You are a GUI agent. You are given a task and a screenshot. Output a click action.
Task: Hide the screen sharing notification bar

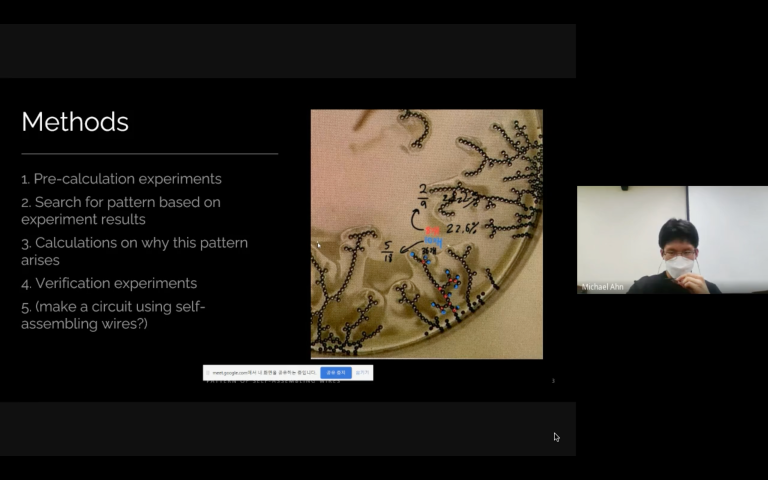point(362,372)
